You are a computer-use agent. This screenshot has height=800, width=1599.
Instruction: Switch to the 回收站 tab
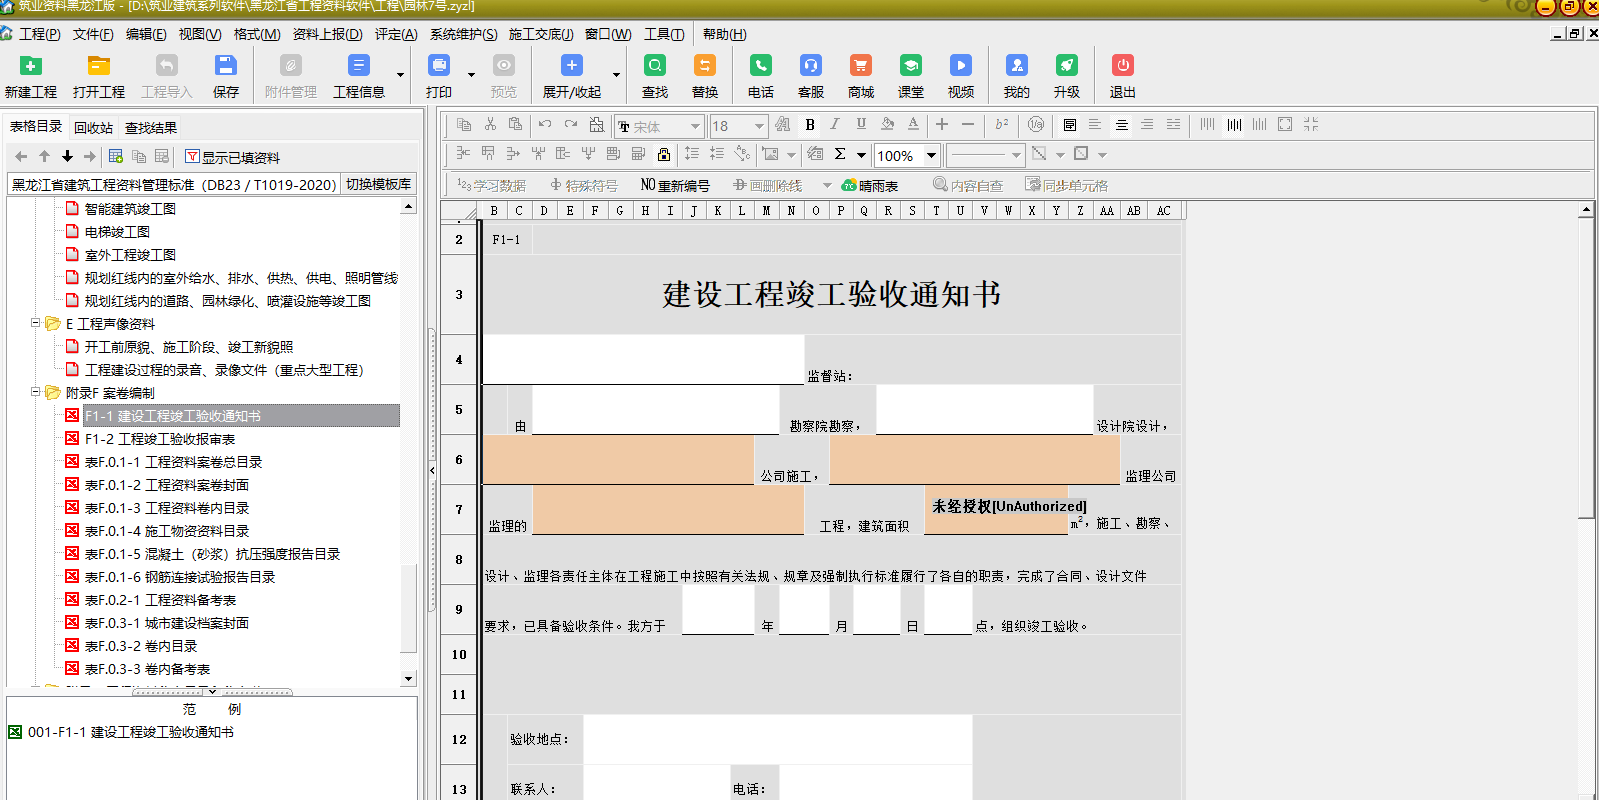coord(93,128)
